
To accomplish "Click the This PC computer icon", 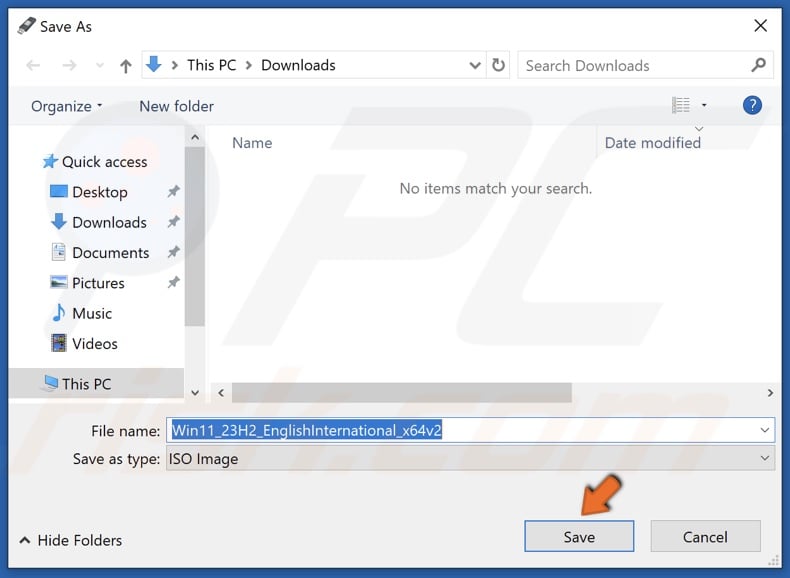I will pos(50,383).
